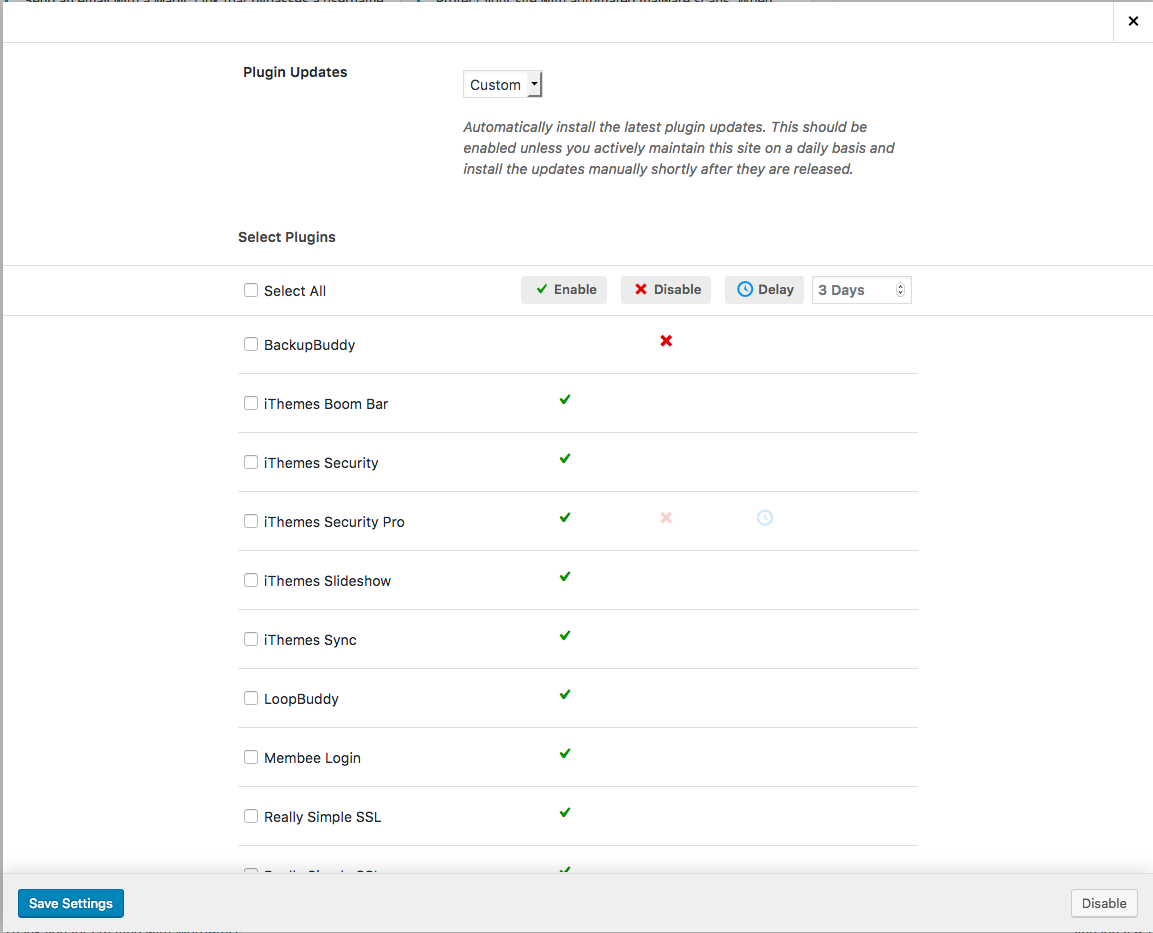Click the green check for iThemes Security Pro
1153x933 pixels.
565,517
